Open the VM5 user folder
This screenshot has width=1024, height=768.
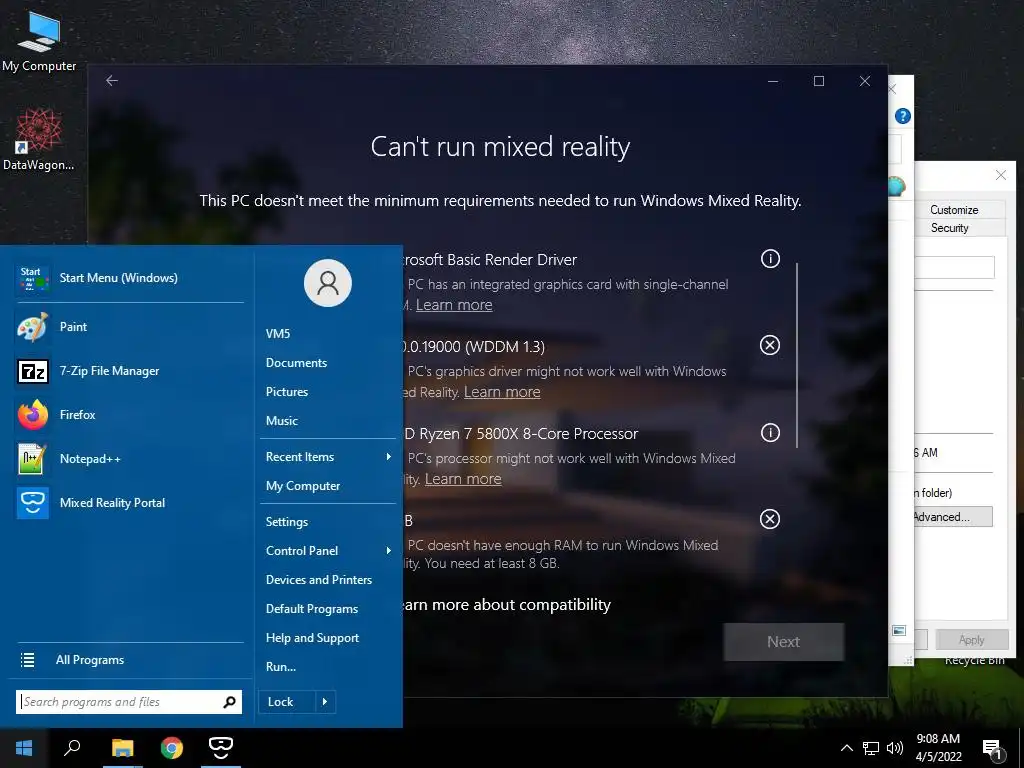pyautogui.click(x=328, y=334)
